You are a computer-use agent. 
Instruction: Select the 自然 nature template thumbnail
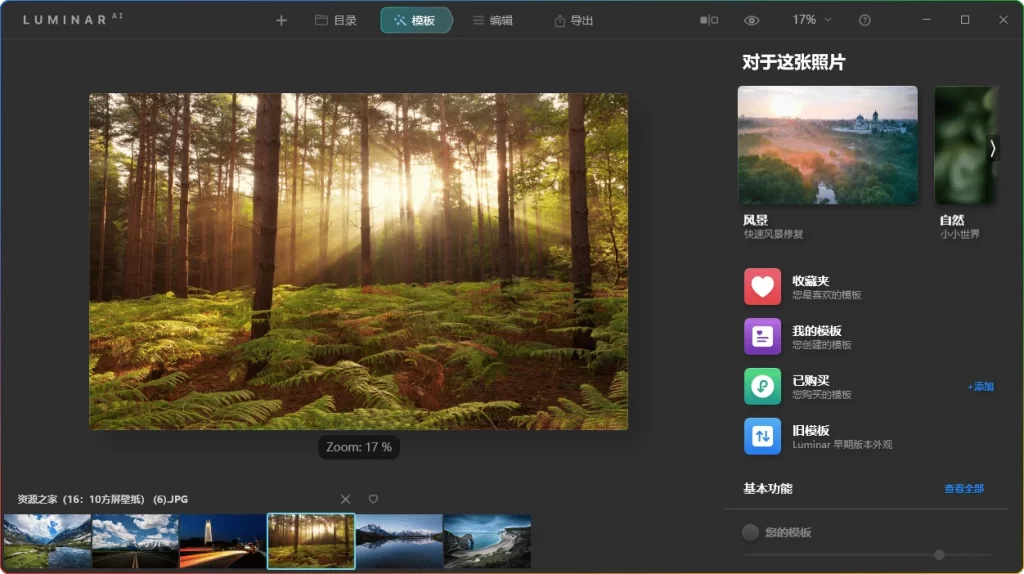tap(966, 145)
